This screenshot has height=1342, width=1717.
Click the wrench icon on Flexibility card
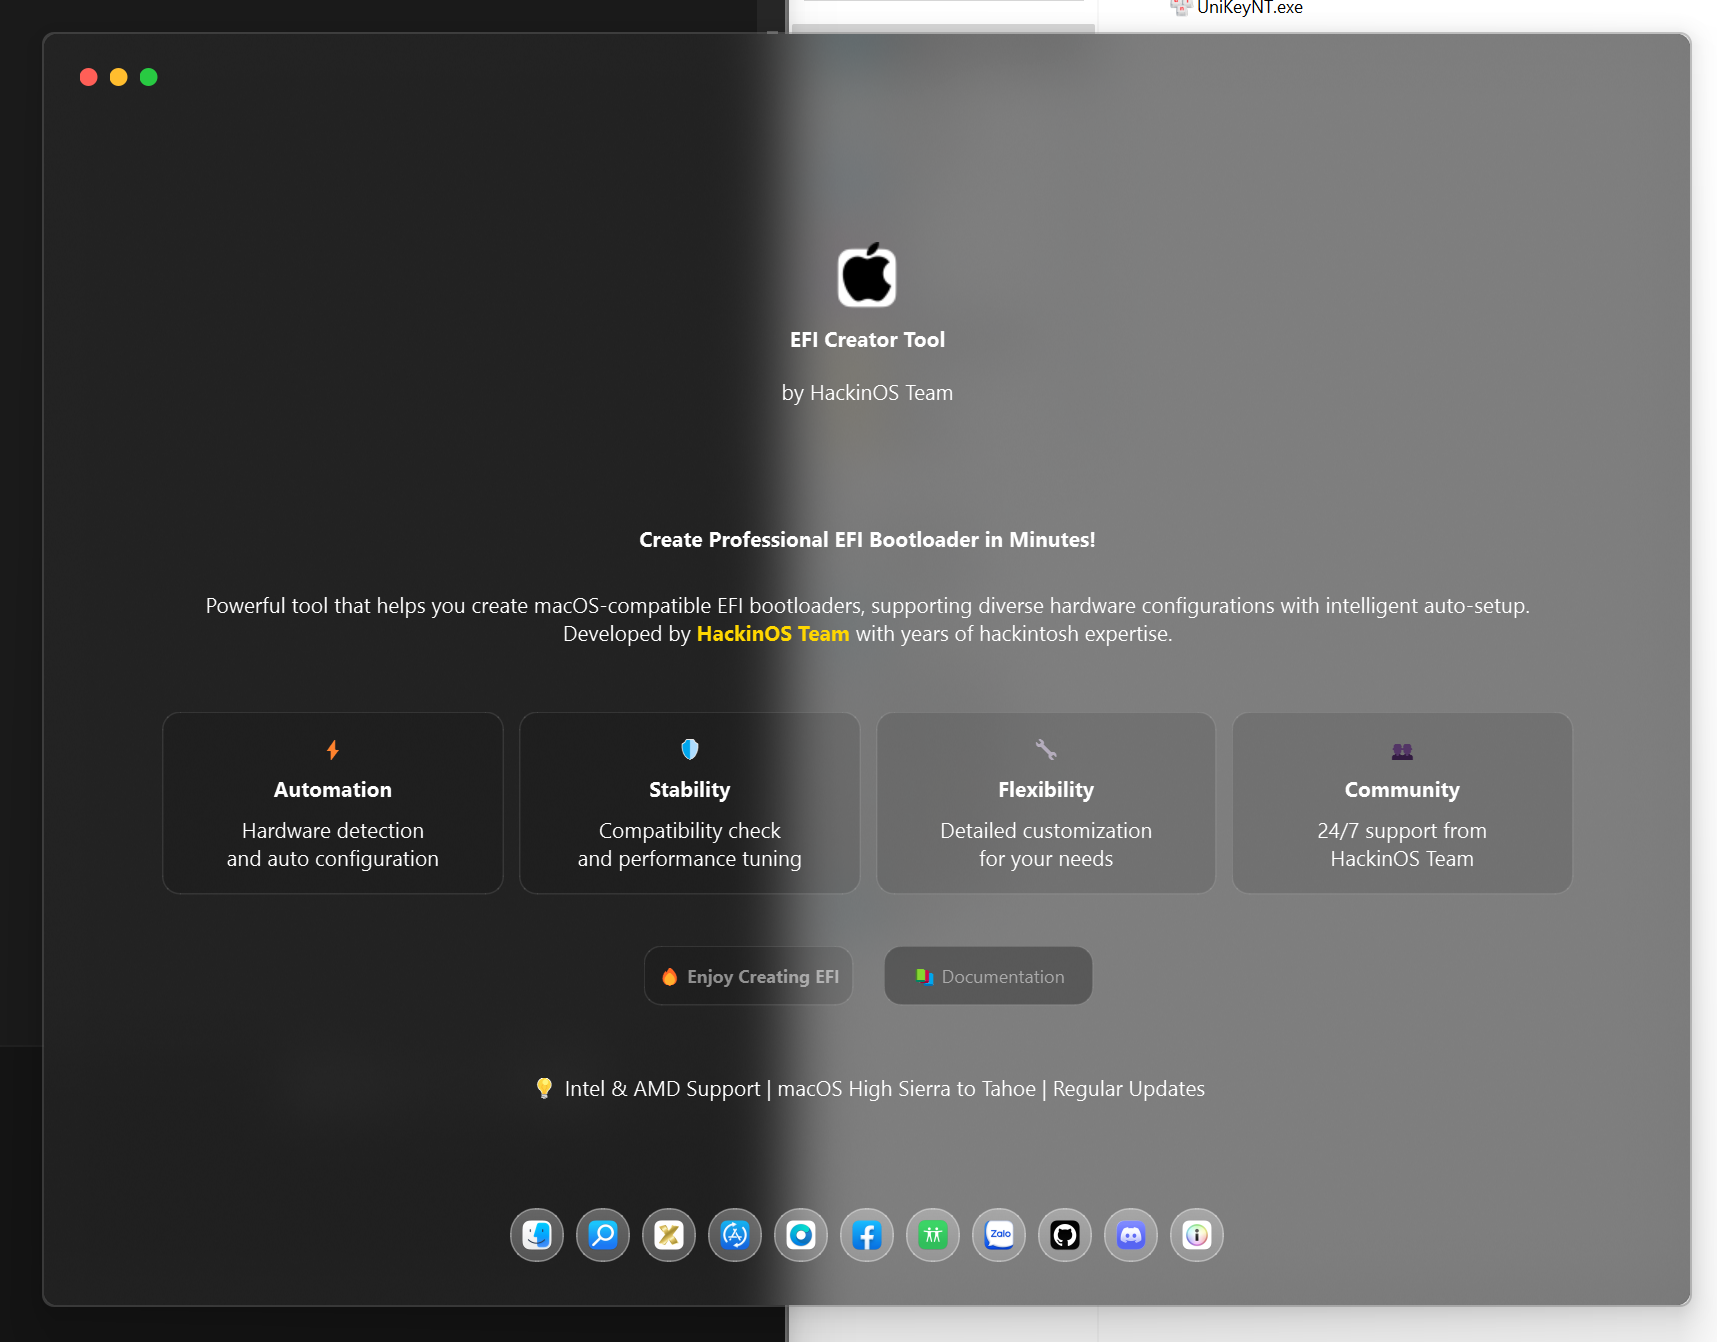click(x=1045, y=751)
